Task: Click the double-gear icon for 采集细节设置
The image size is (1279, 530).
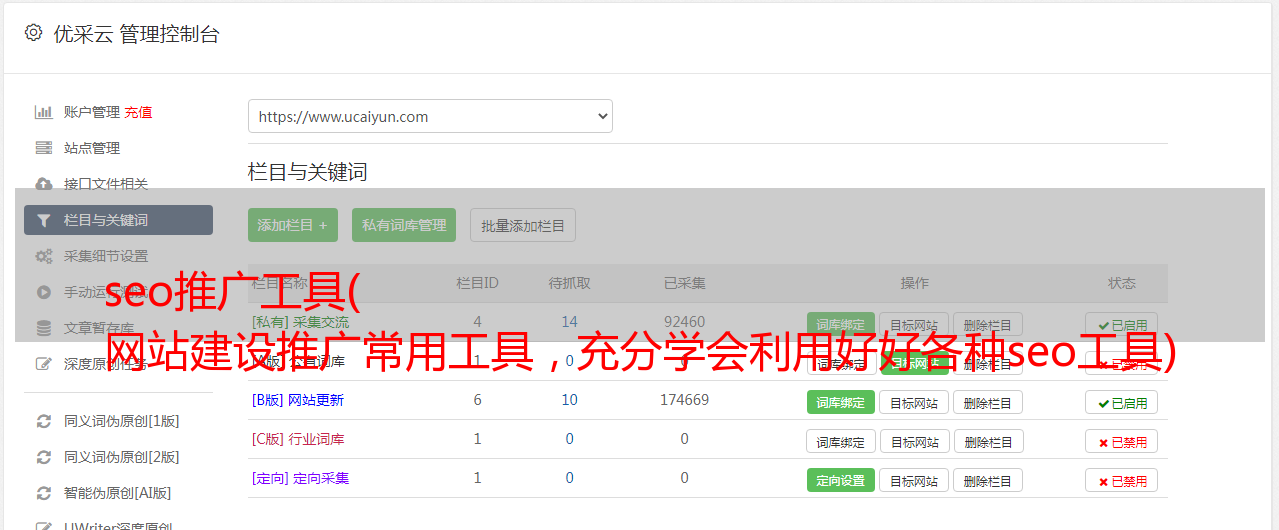Action: coord(43,256)
